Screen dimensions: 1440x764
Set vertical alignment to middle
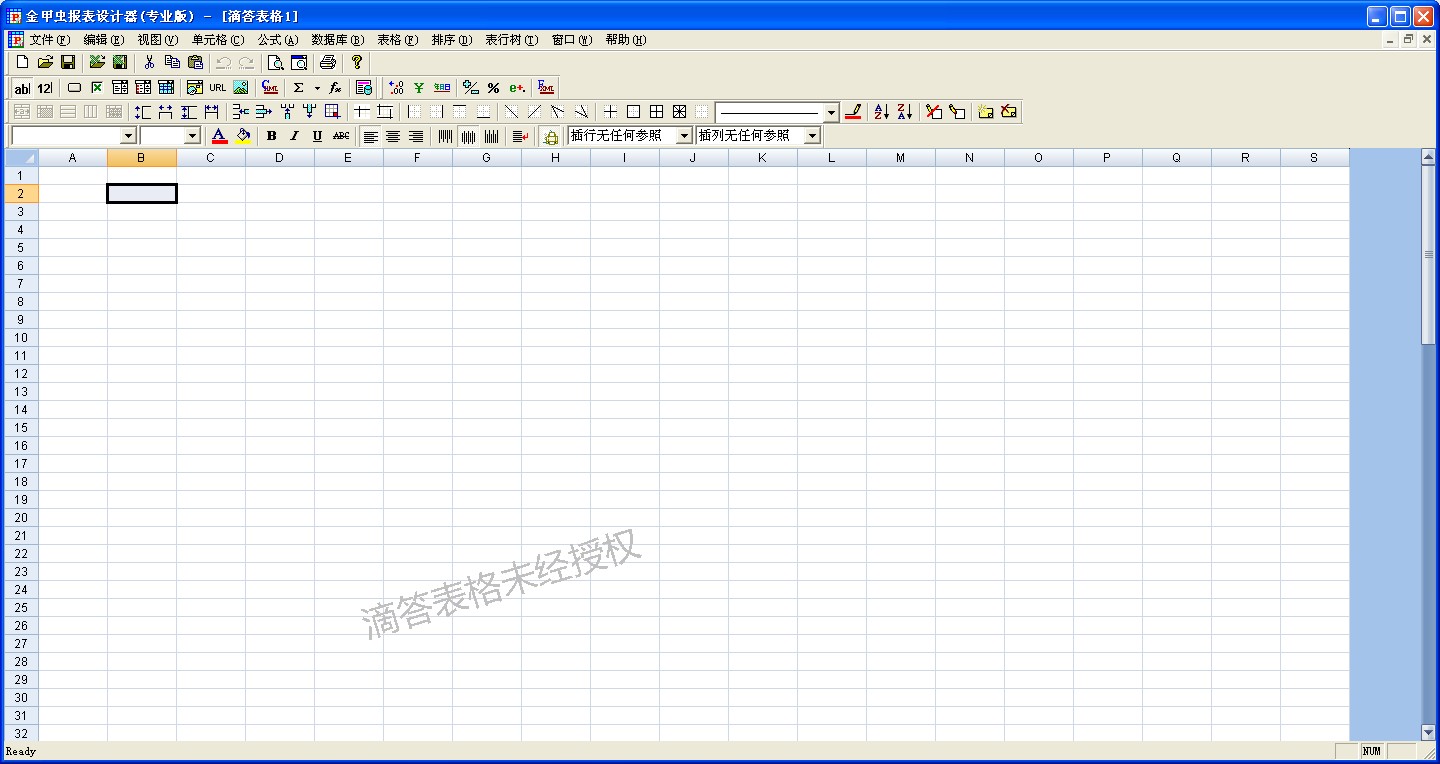[468, 136]
